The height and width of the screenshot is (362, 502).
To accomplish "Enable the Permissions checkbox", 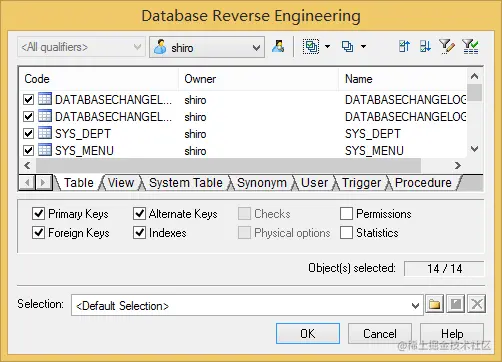I will click(346, 214).
